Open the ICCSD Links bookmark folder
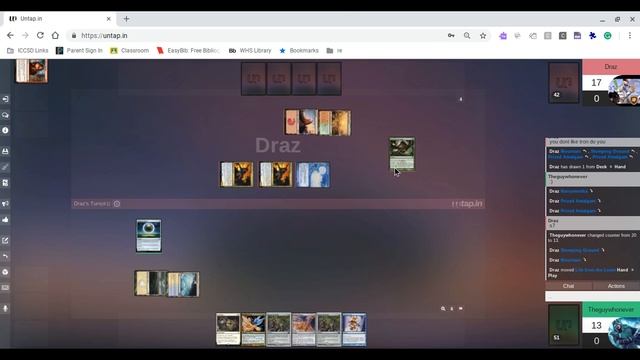This screenshot has width=640, height=360. pyautogui.click(x=28, y=51)
